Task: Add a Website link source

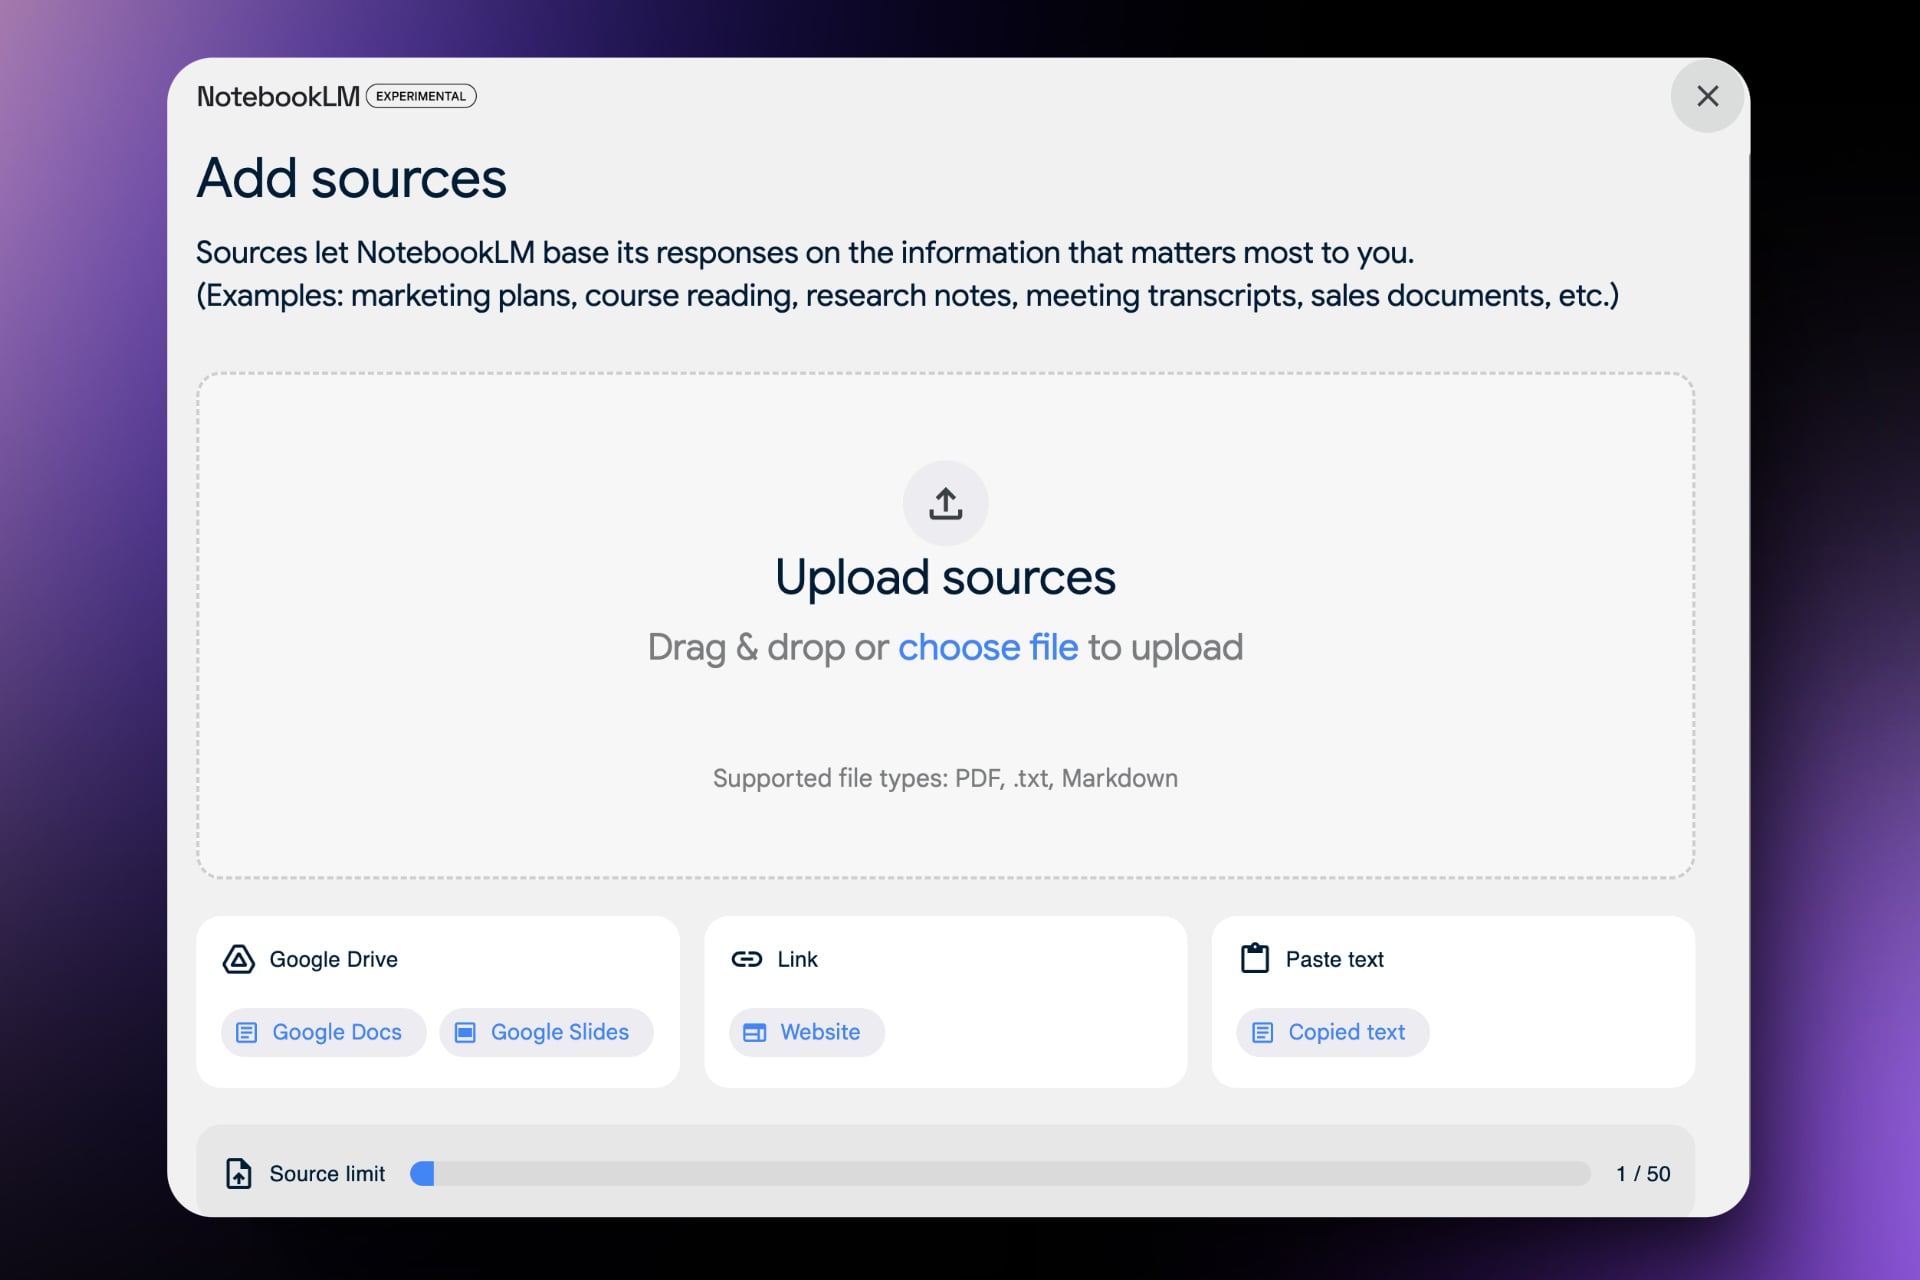Action: point(806,1032)
